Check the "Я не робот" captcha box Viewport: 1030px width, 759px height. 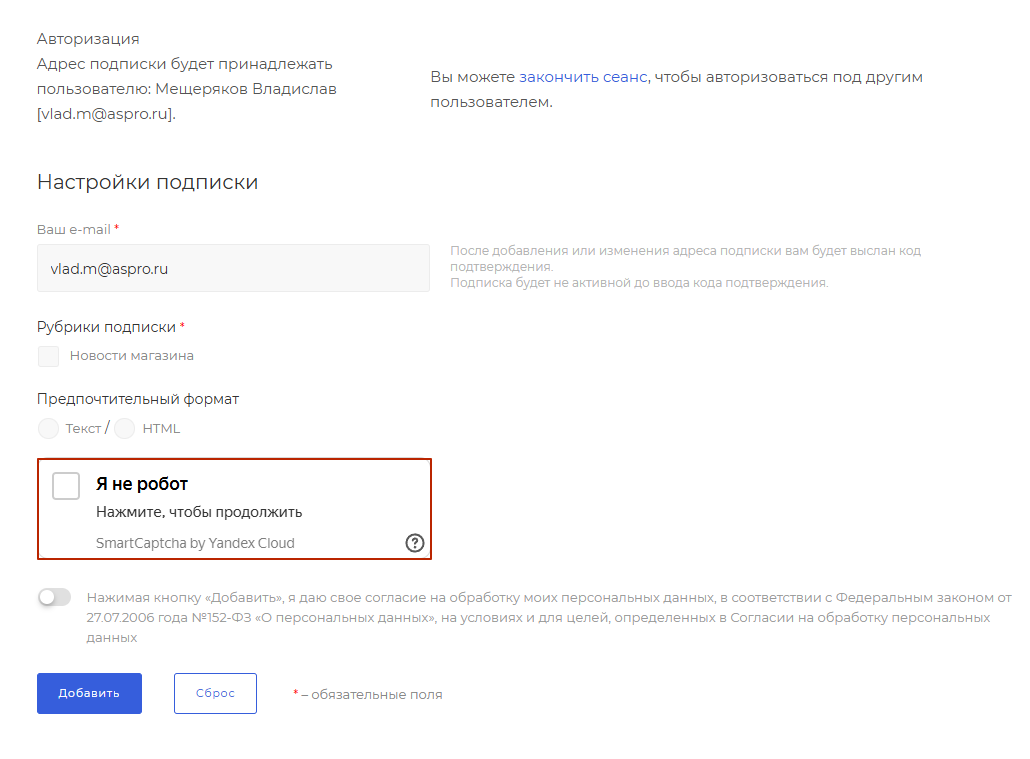pos(66,486)
